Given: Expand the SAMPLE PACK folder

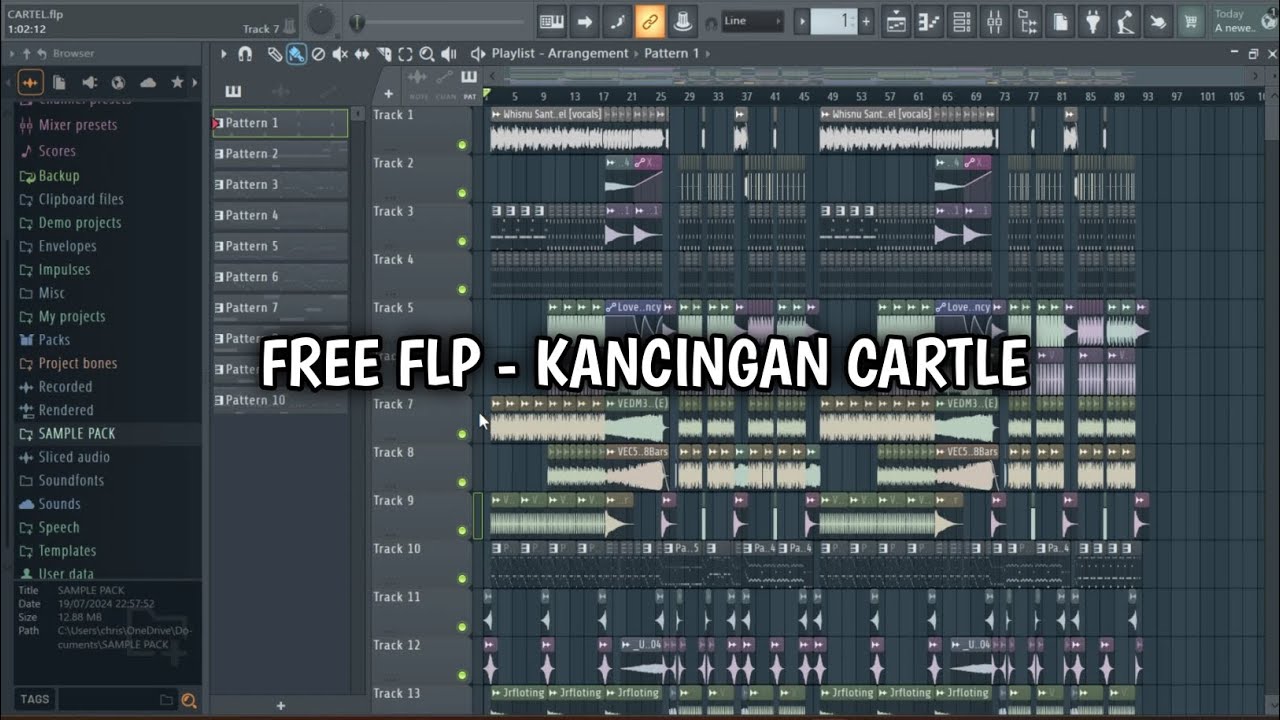Looking at the screenshot, I should [x=76, y=433].
